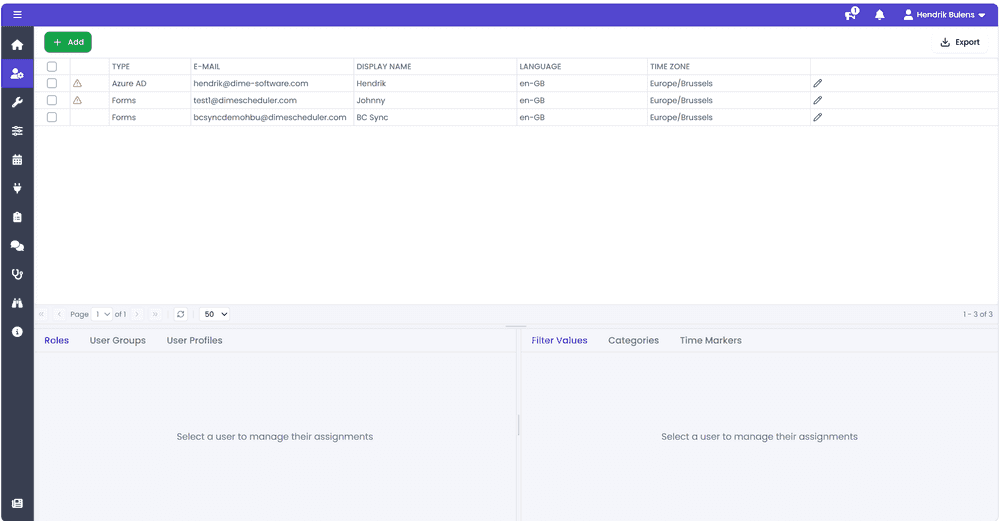
Task: Open the clipboard sidebar icon
Action: [x=17, y=217]
